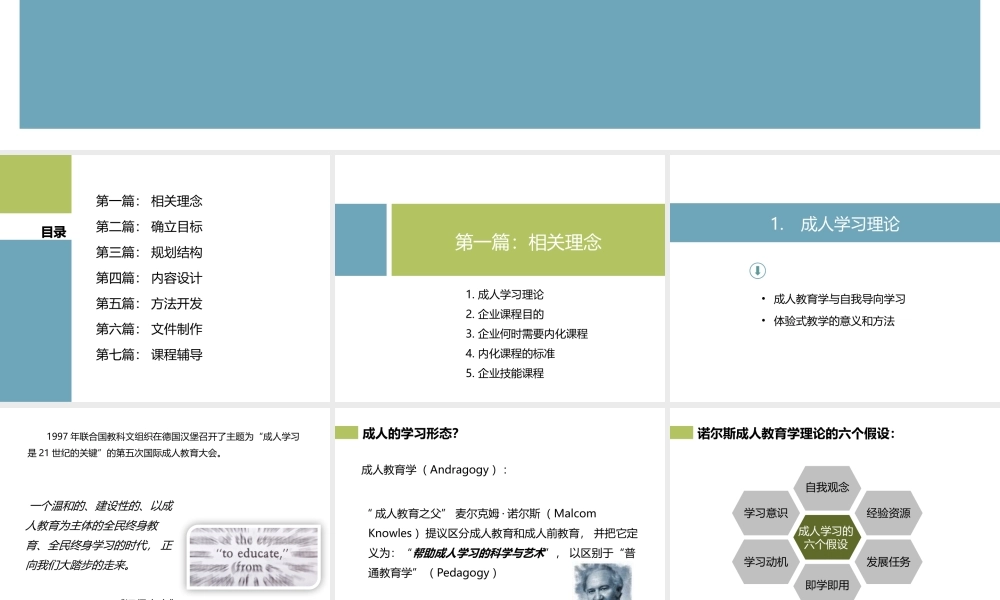Click bullet item 体验式教学的意义和方法
The image size is (1000, 600).
(x=832, y=320)
